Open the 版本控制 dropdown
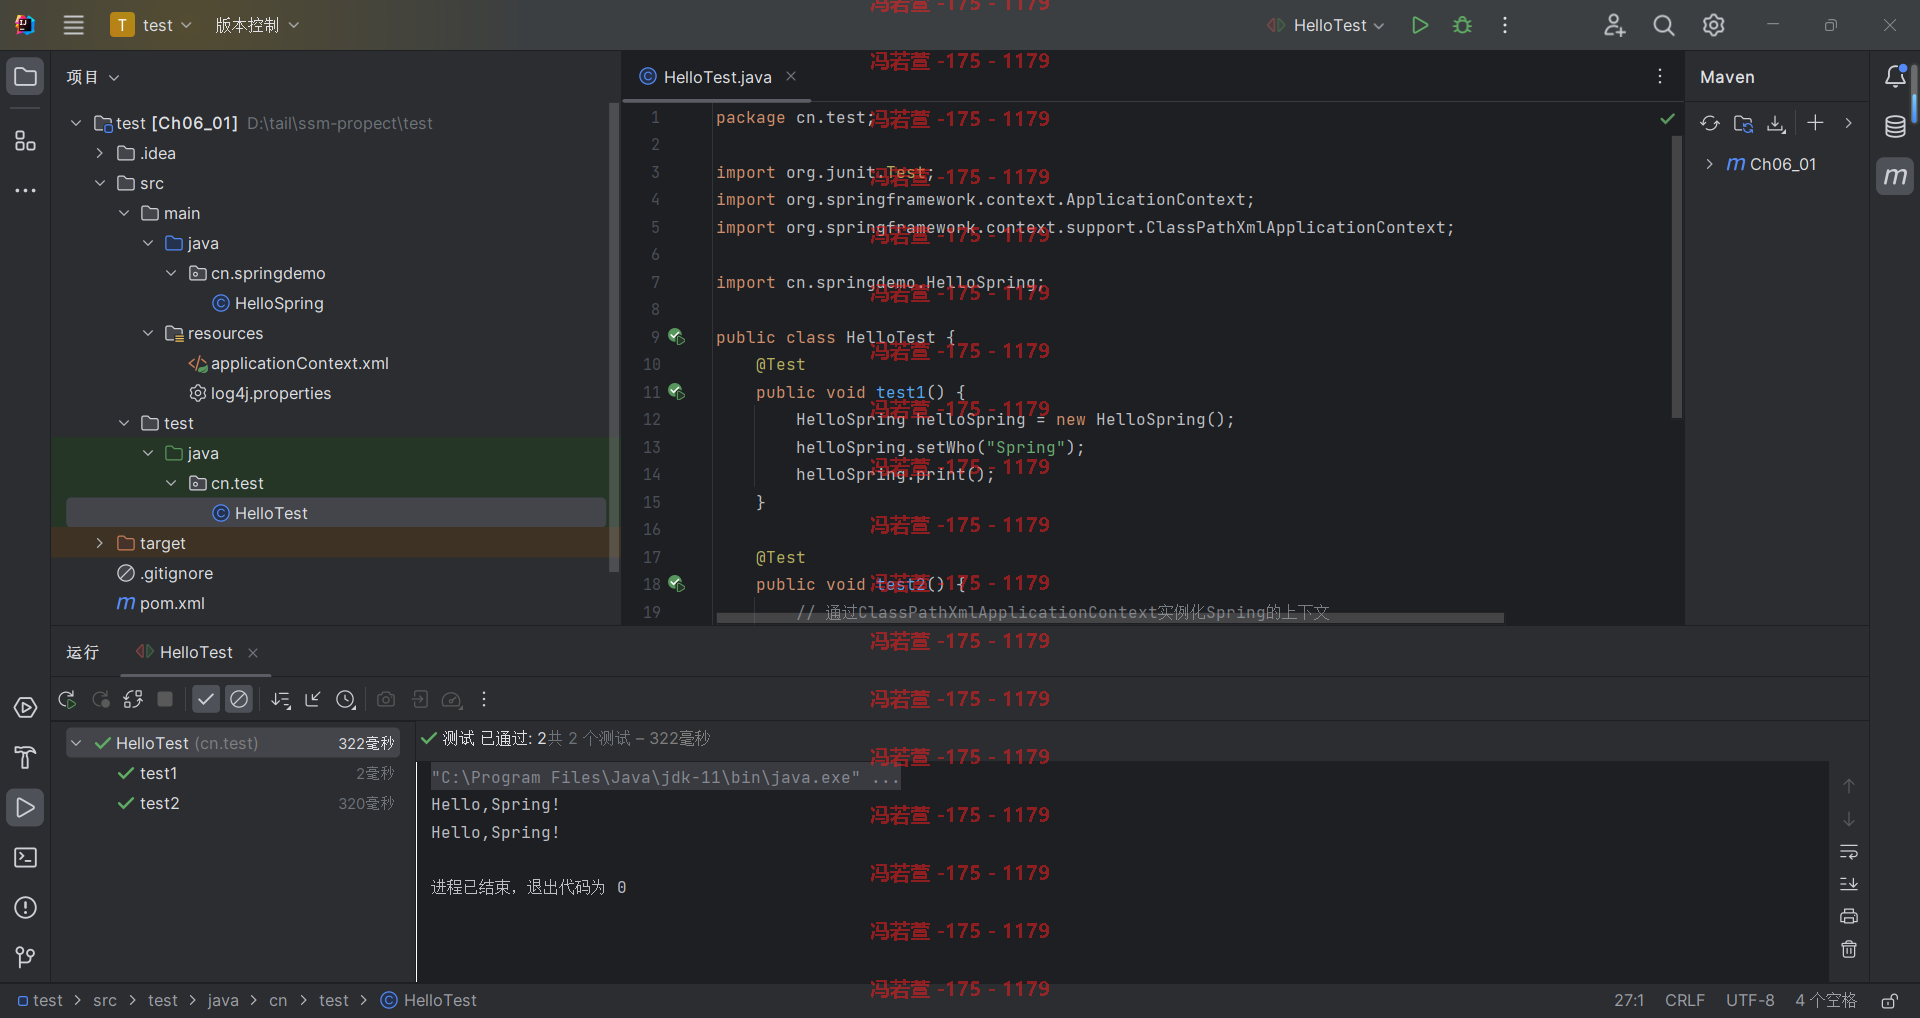Screen dimensions: 1920x1018 [x=257, y=25]
